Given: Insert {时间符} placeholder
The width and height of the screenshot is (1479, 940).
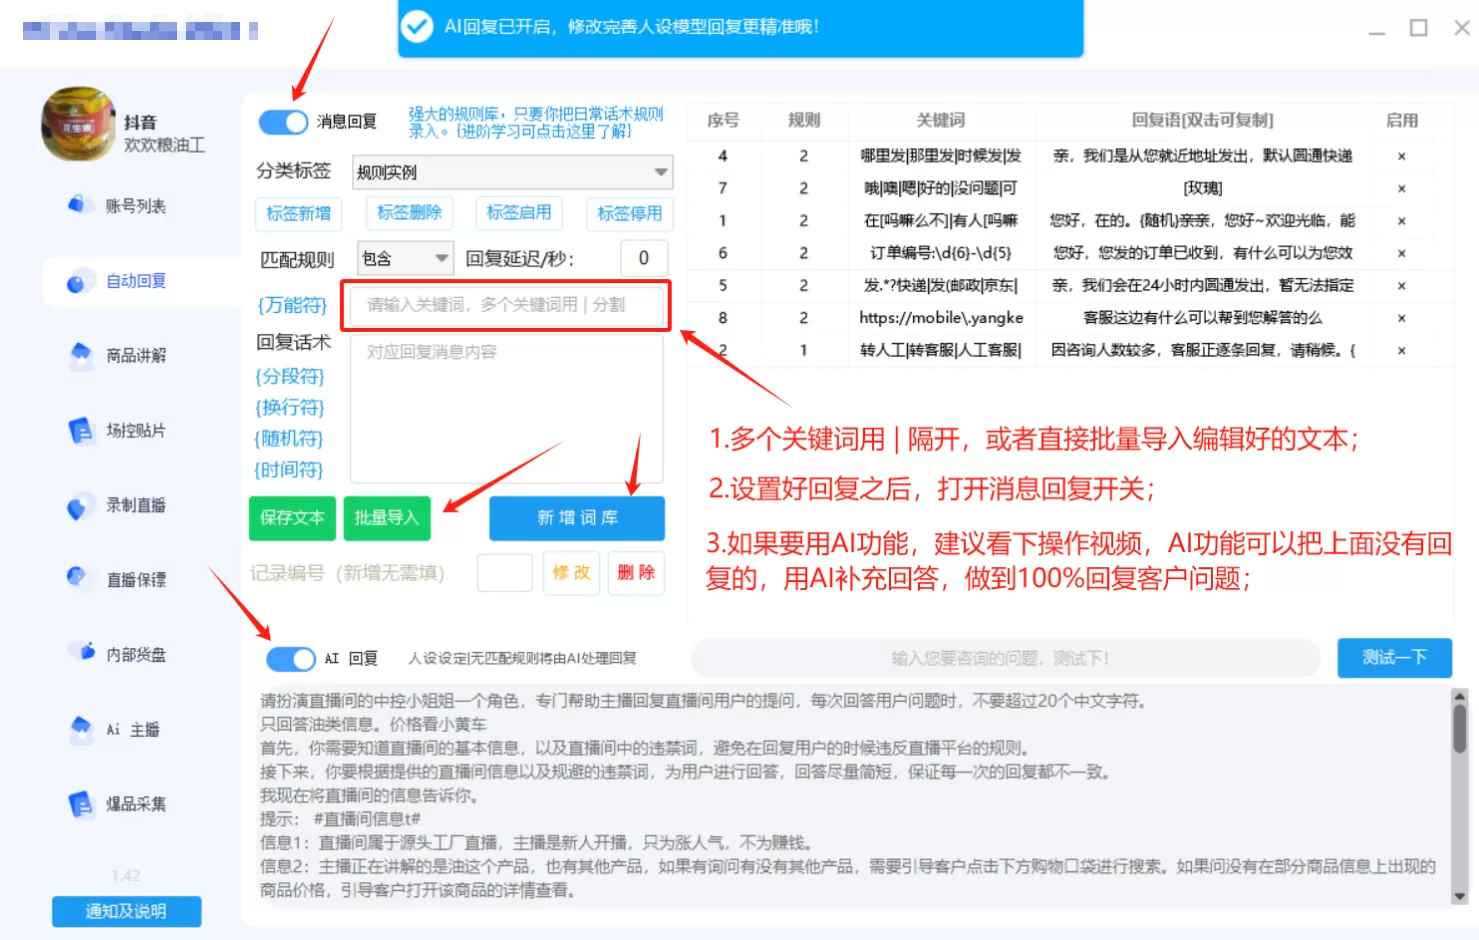Looking at the screenshot, I should [288, 469].
